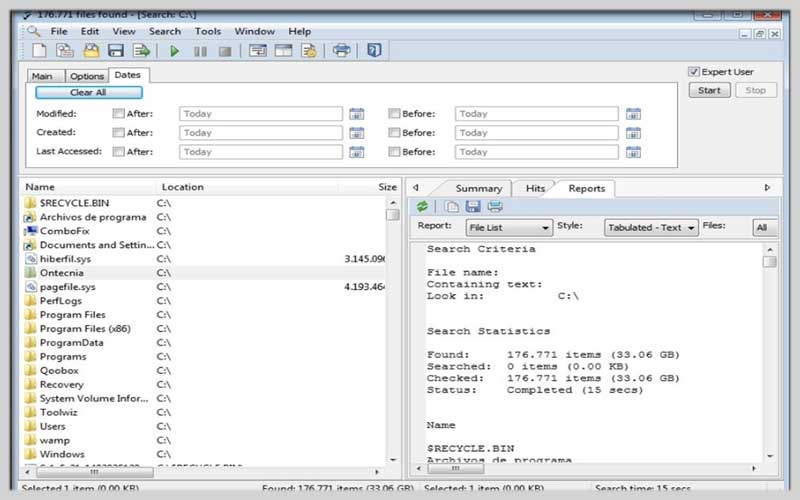This screenshot has height=500, width=800.
Task: Open calendar for Modified Before date
Action: tap(633, 114)
